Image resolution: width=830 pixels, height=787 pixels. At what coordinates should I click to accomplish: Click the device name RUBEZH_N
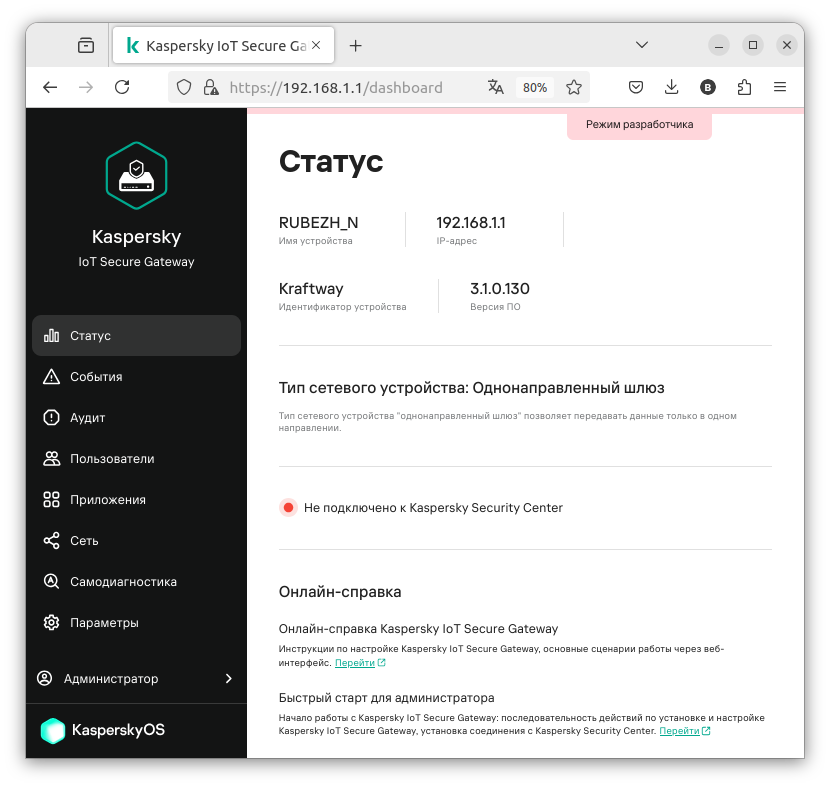pyautogui.click(x=319, y=223)
